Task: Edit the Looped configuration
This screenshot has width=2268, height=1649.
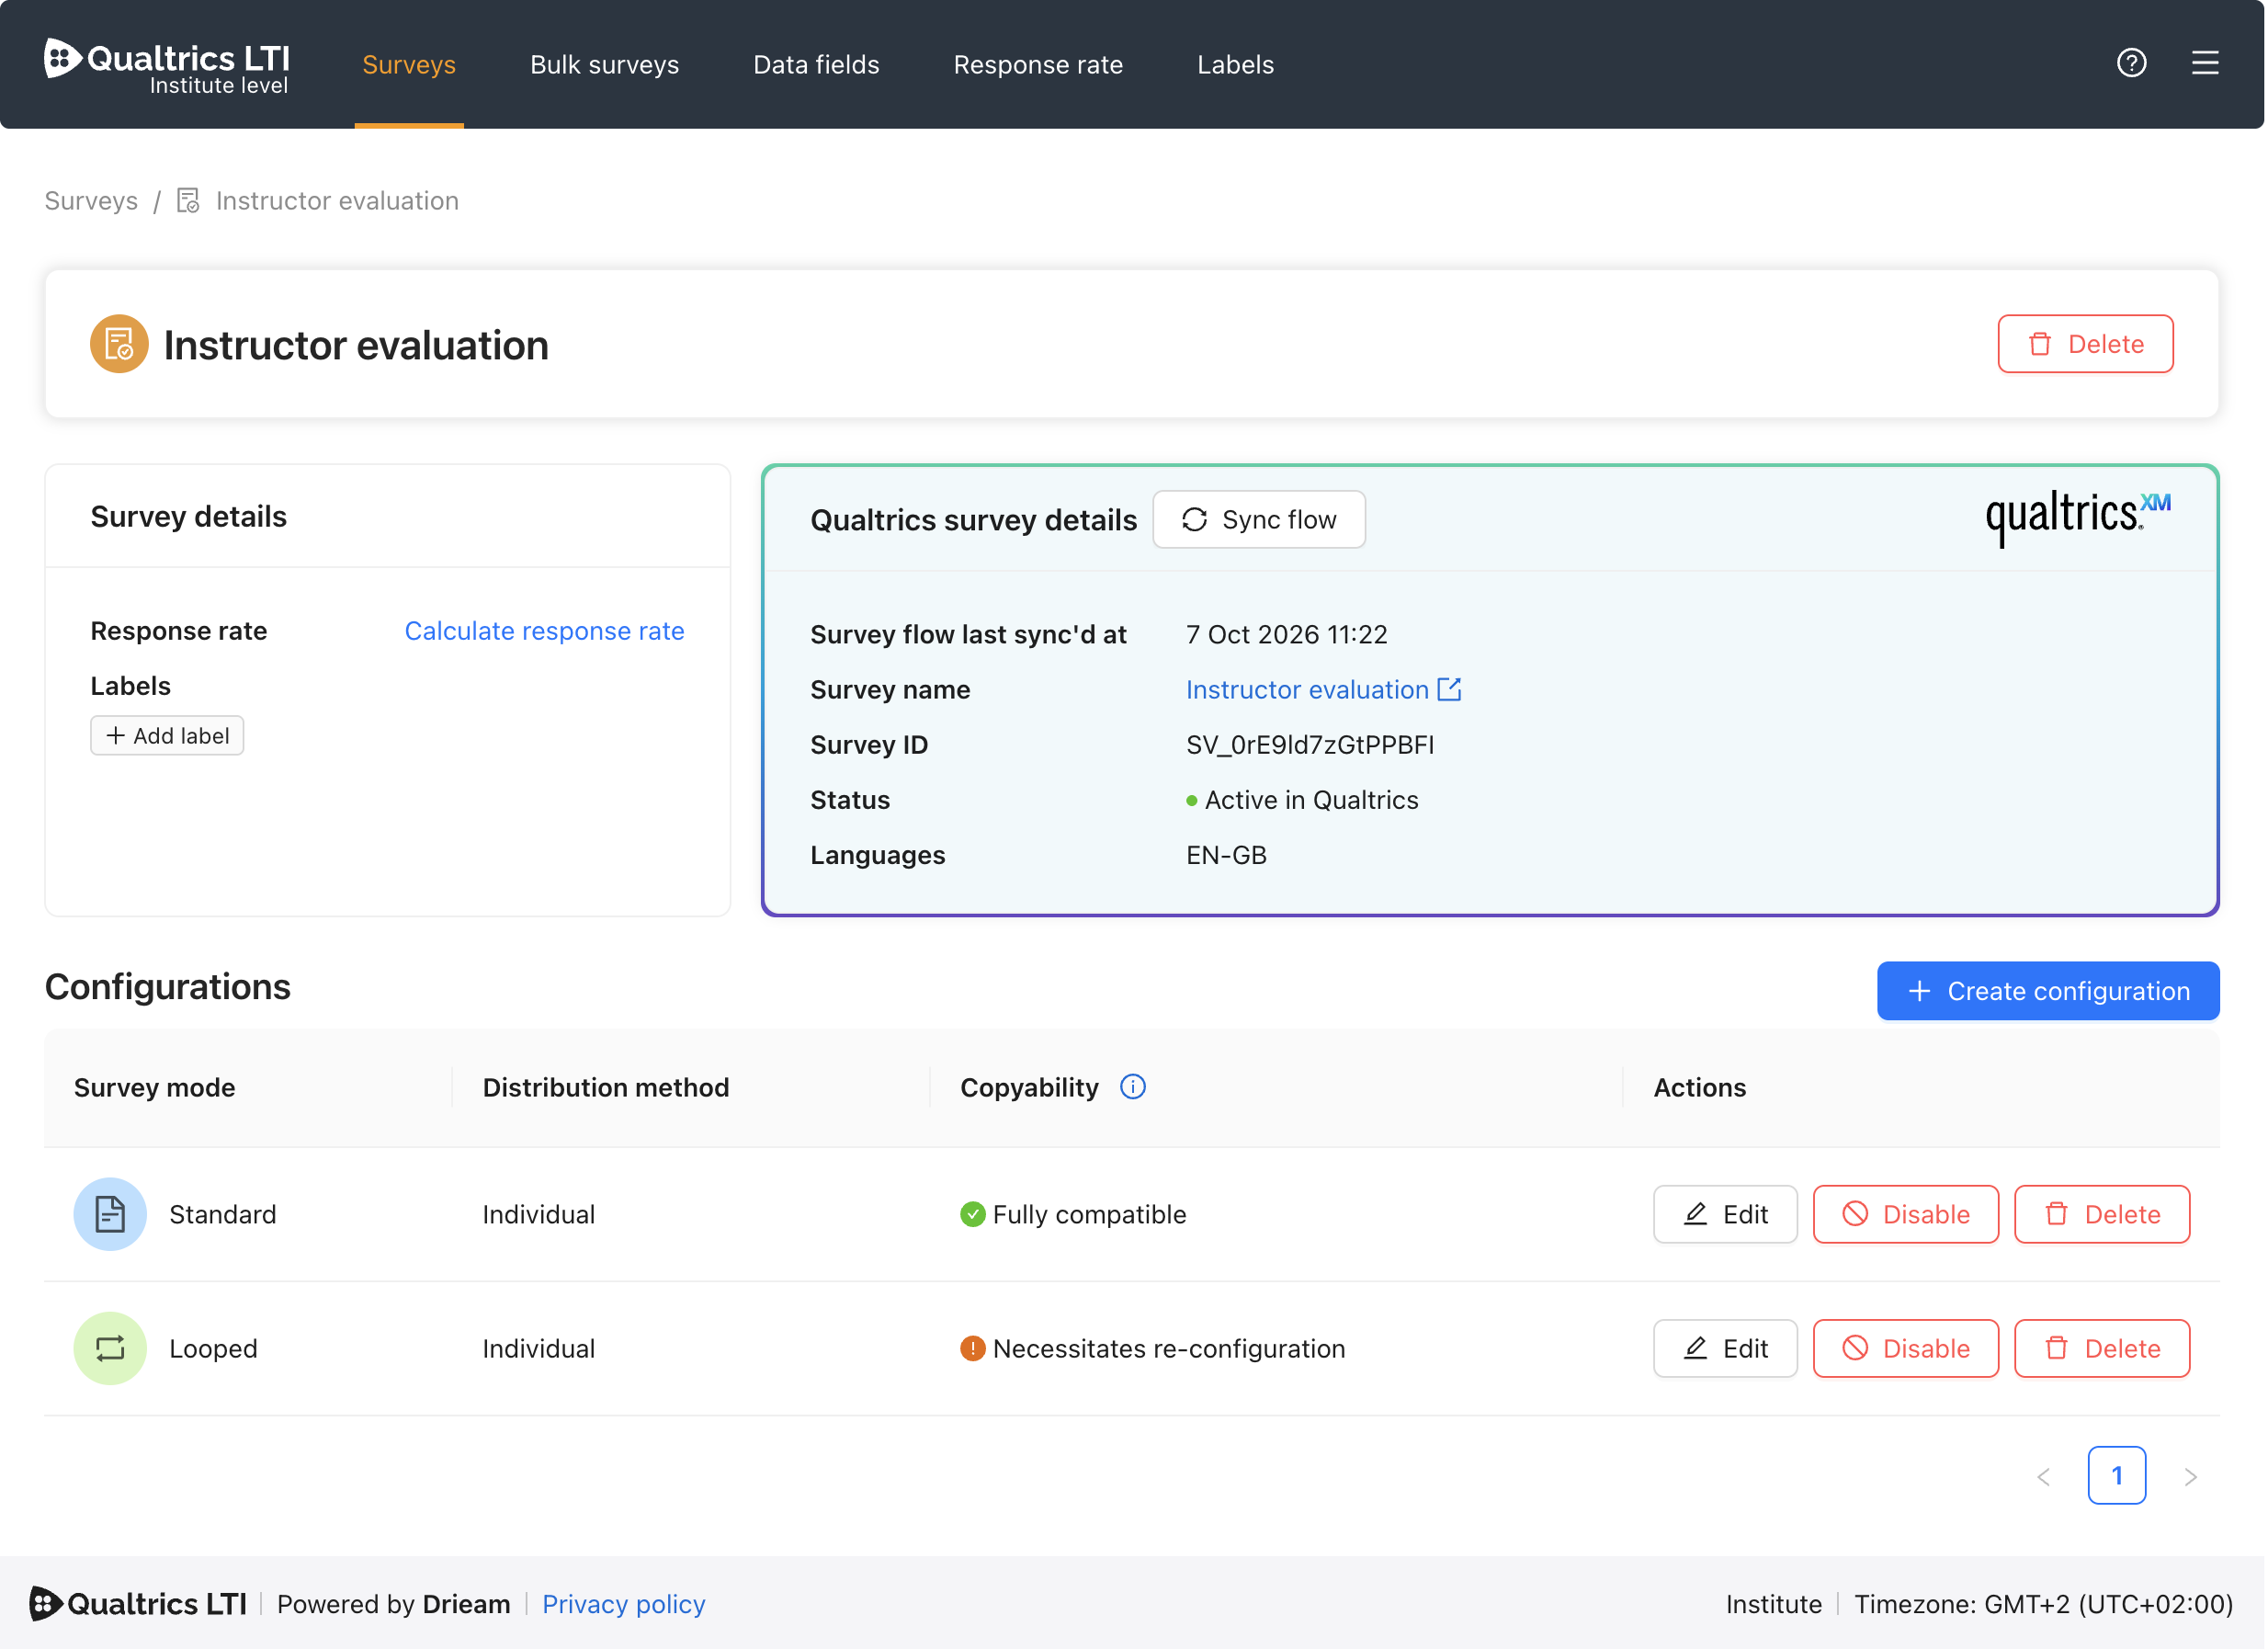Action: click(1724, 1348)
